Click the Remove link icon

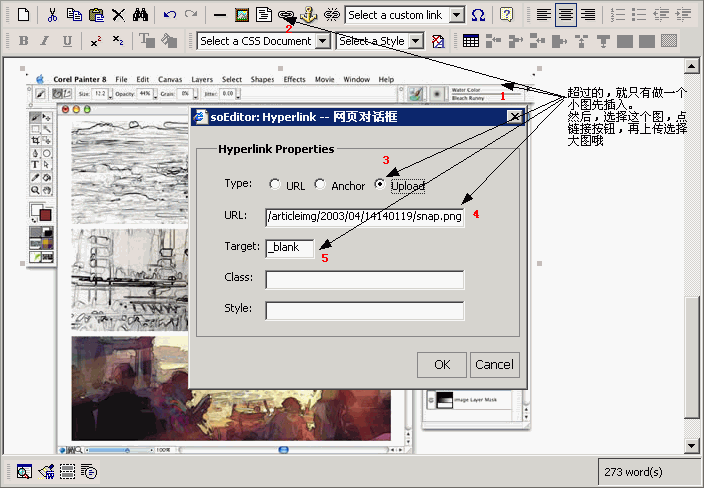coord(332,15)
